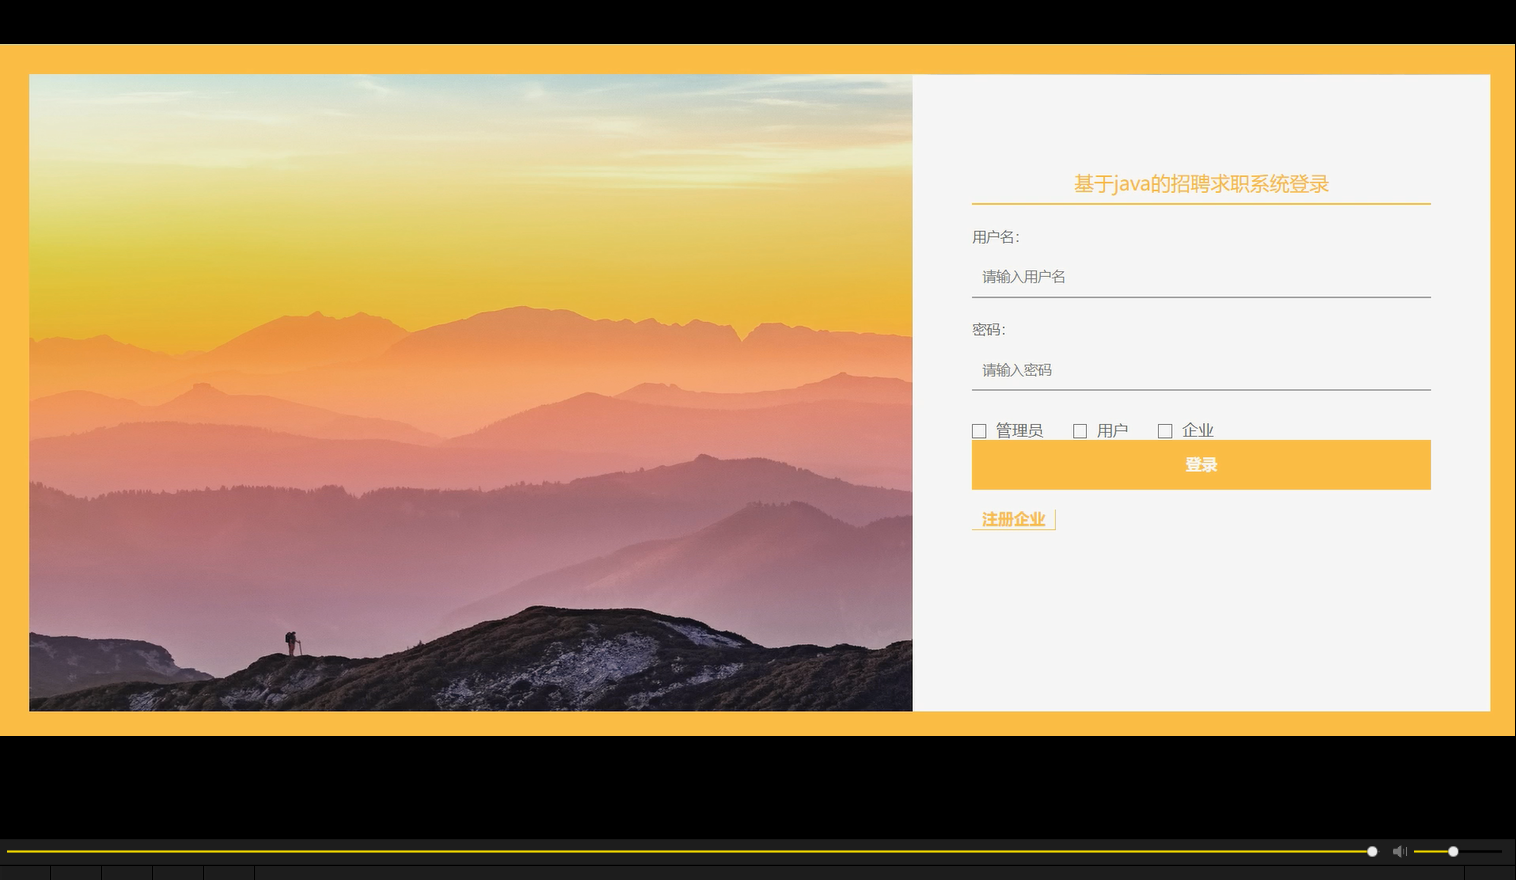Enable the 企业 role checkbox
Viewport: 1516px width, 880px height.
[1165, 430]
